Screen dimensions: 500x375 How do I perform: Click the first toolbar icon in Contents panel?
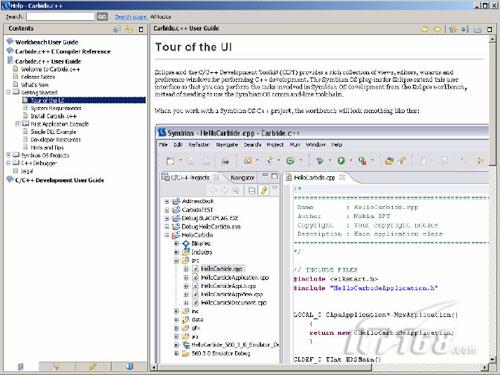(x=116, y=29)
